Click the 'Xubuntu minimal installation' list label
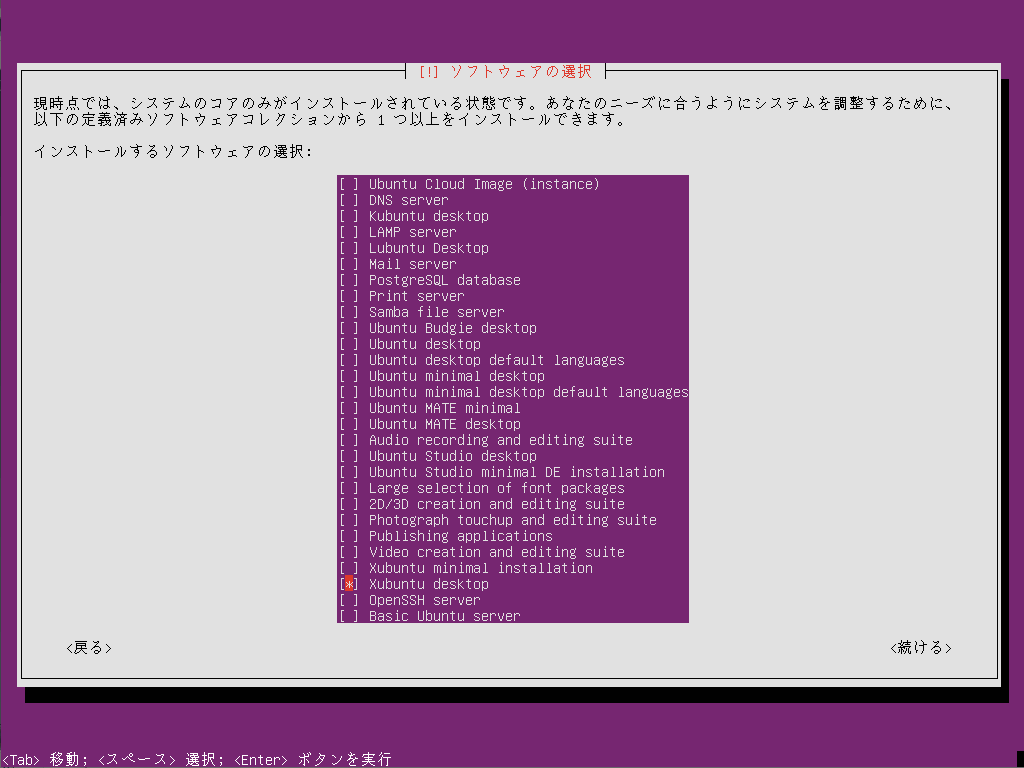Screen dimensions: 1024x768 click(481, 568)
